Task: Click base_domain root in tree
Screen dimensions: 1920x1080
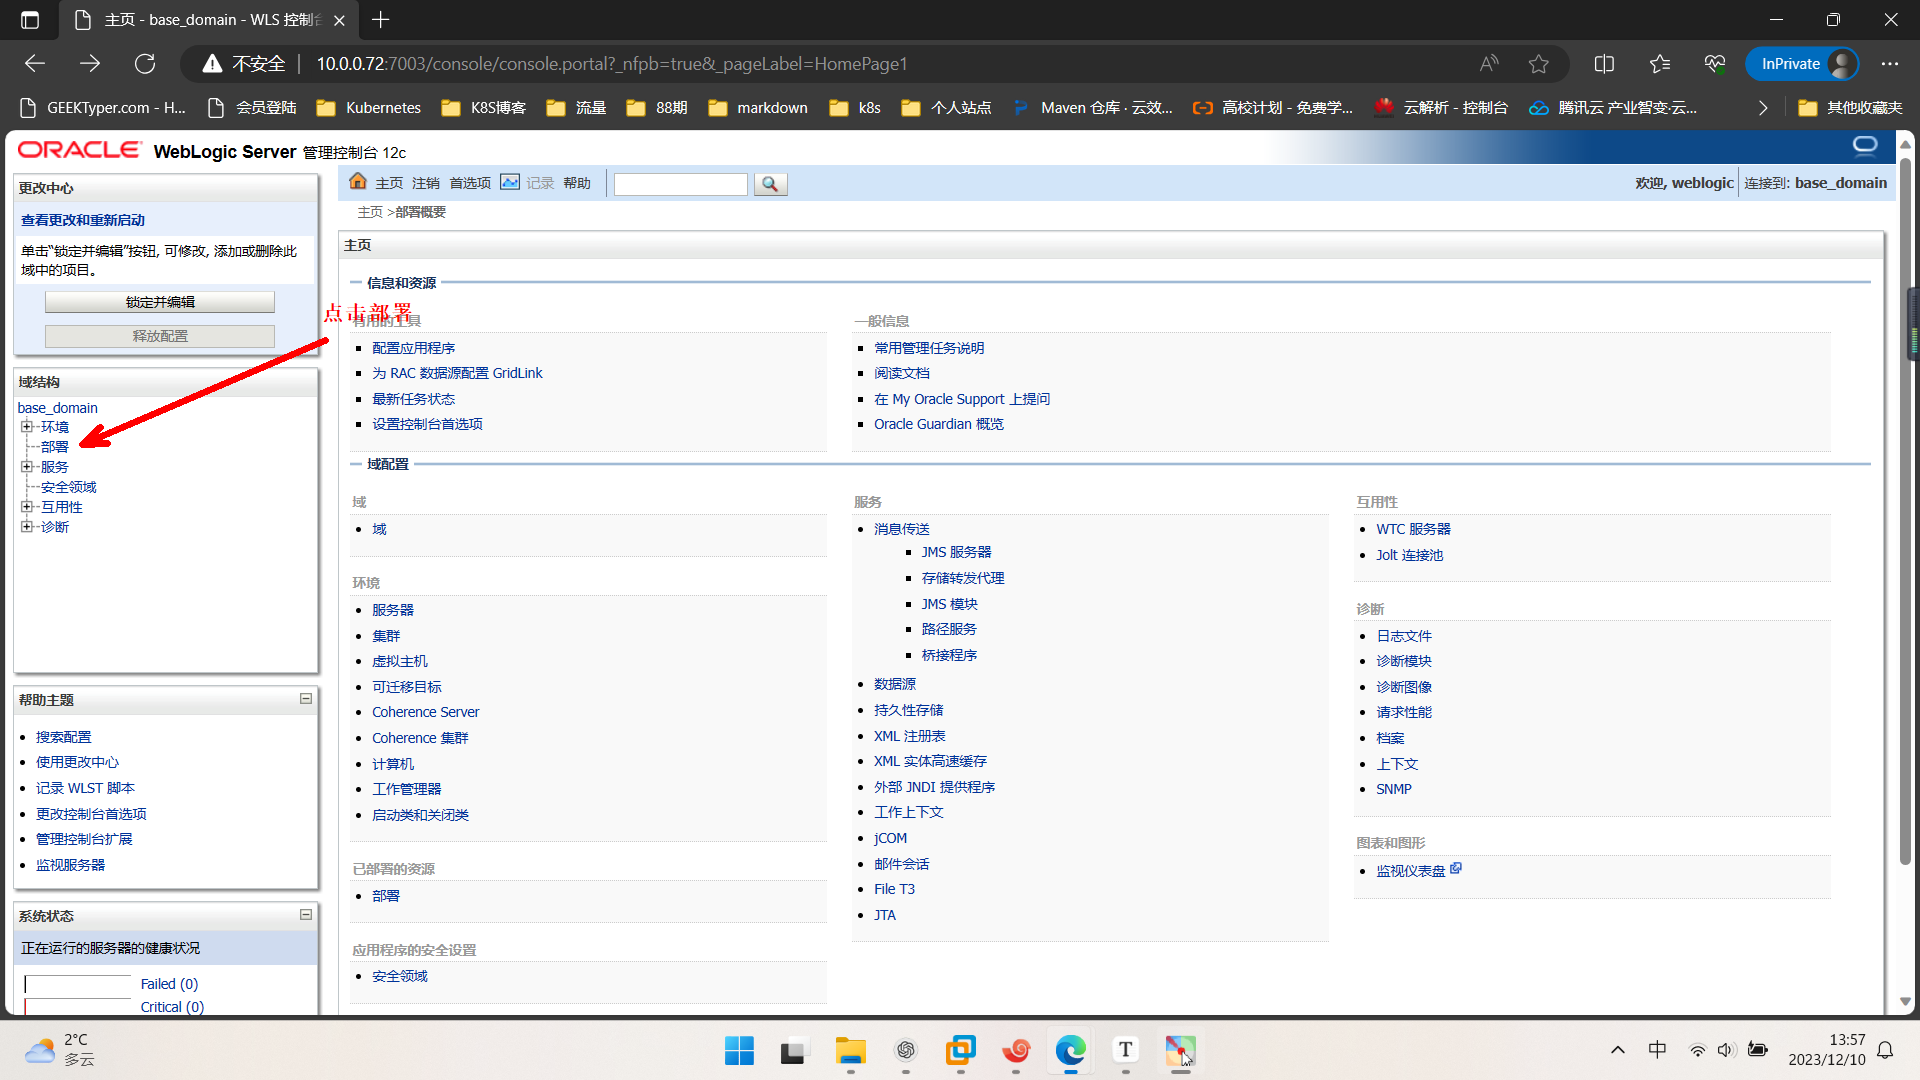Action: (x=57, y=408)
